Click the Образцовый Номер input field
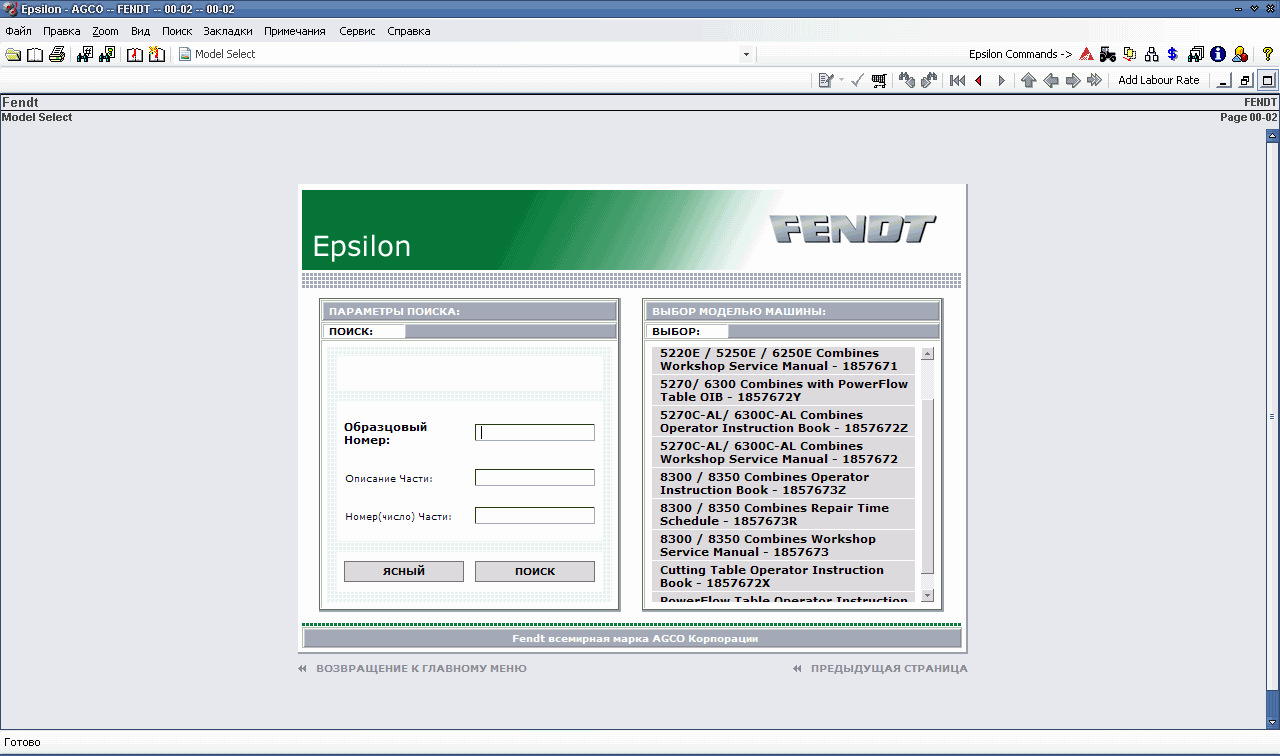 click(x=534, y=432)
